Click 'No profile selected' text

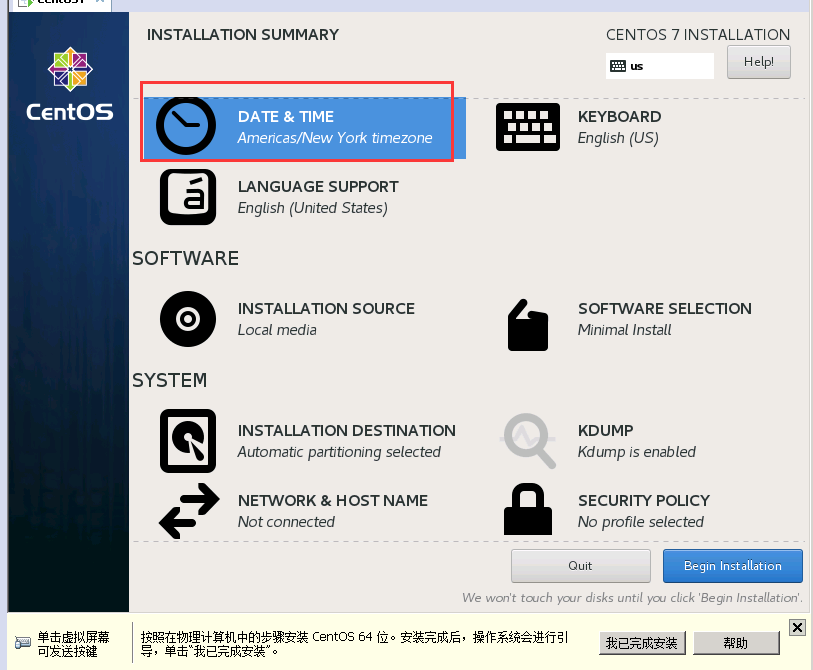point(641,522)
